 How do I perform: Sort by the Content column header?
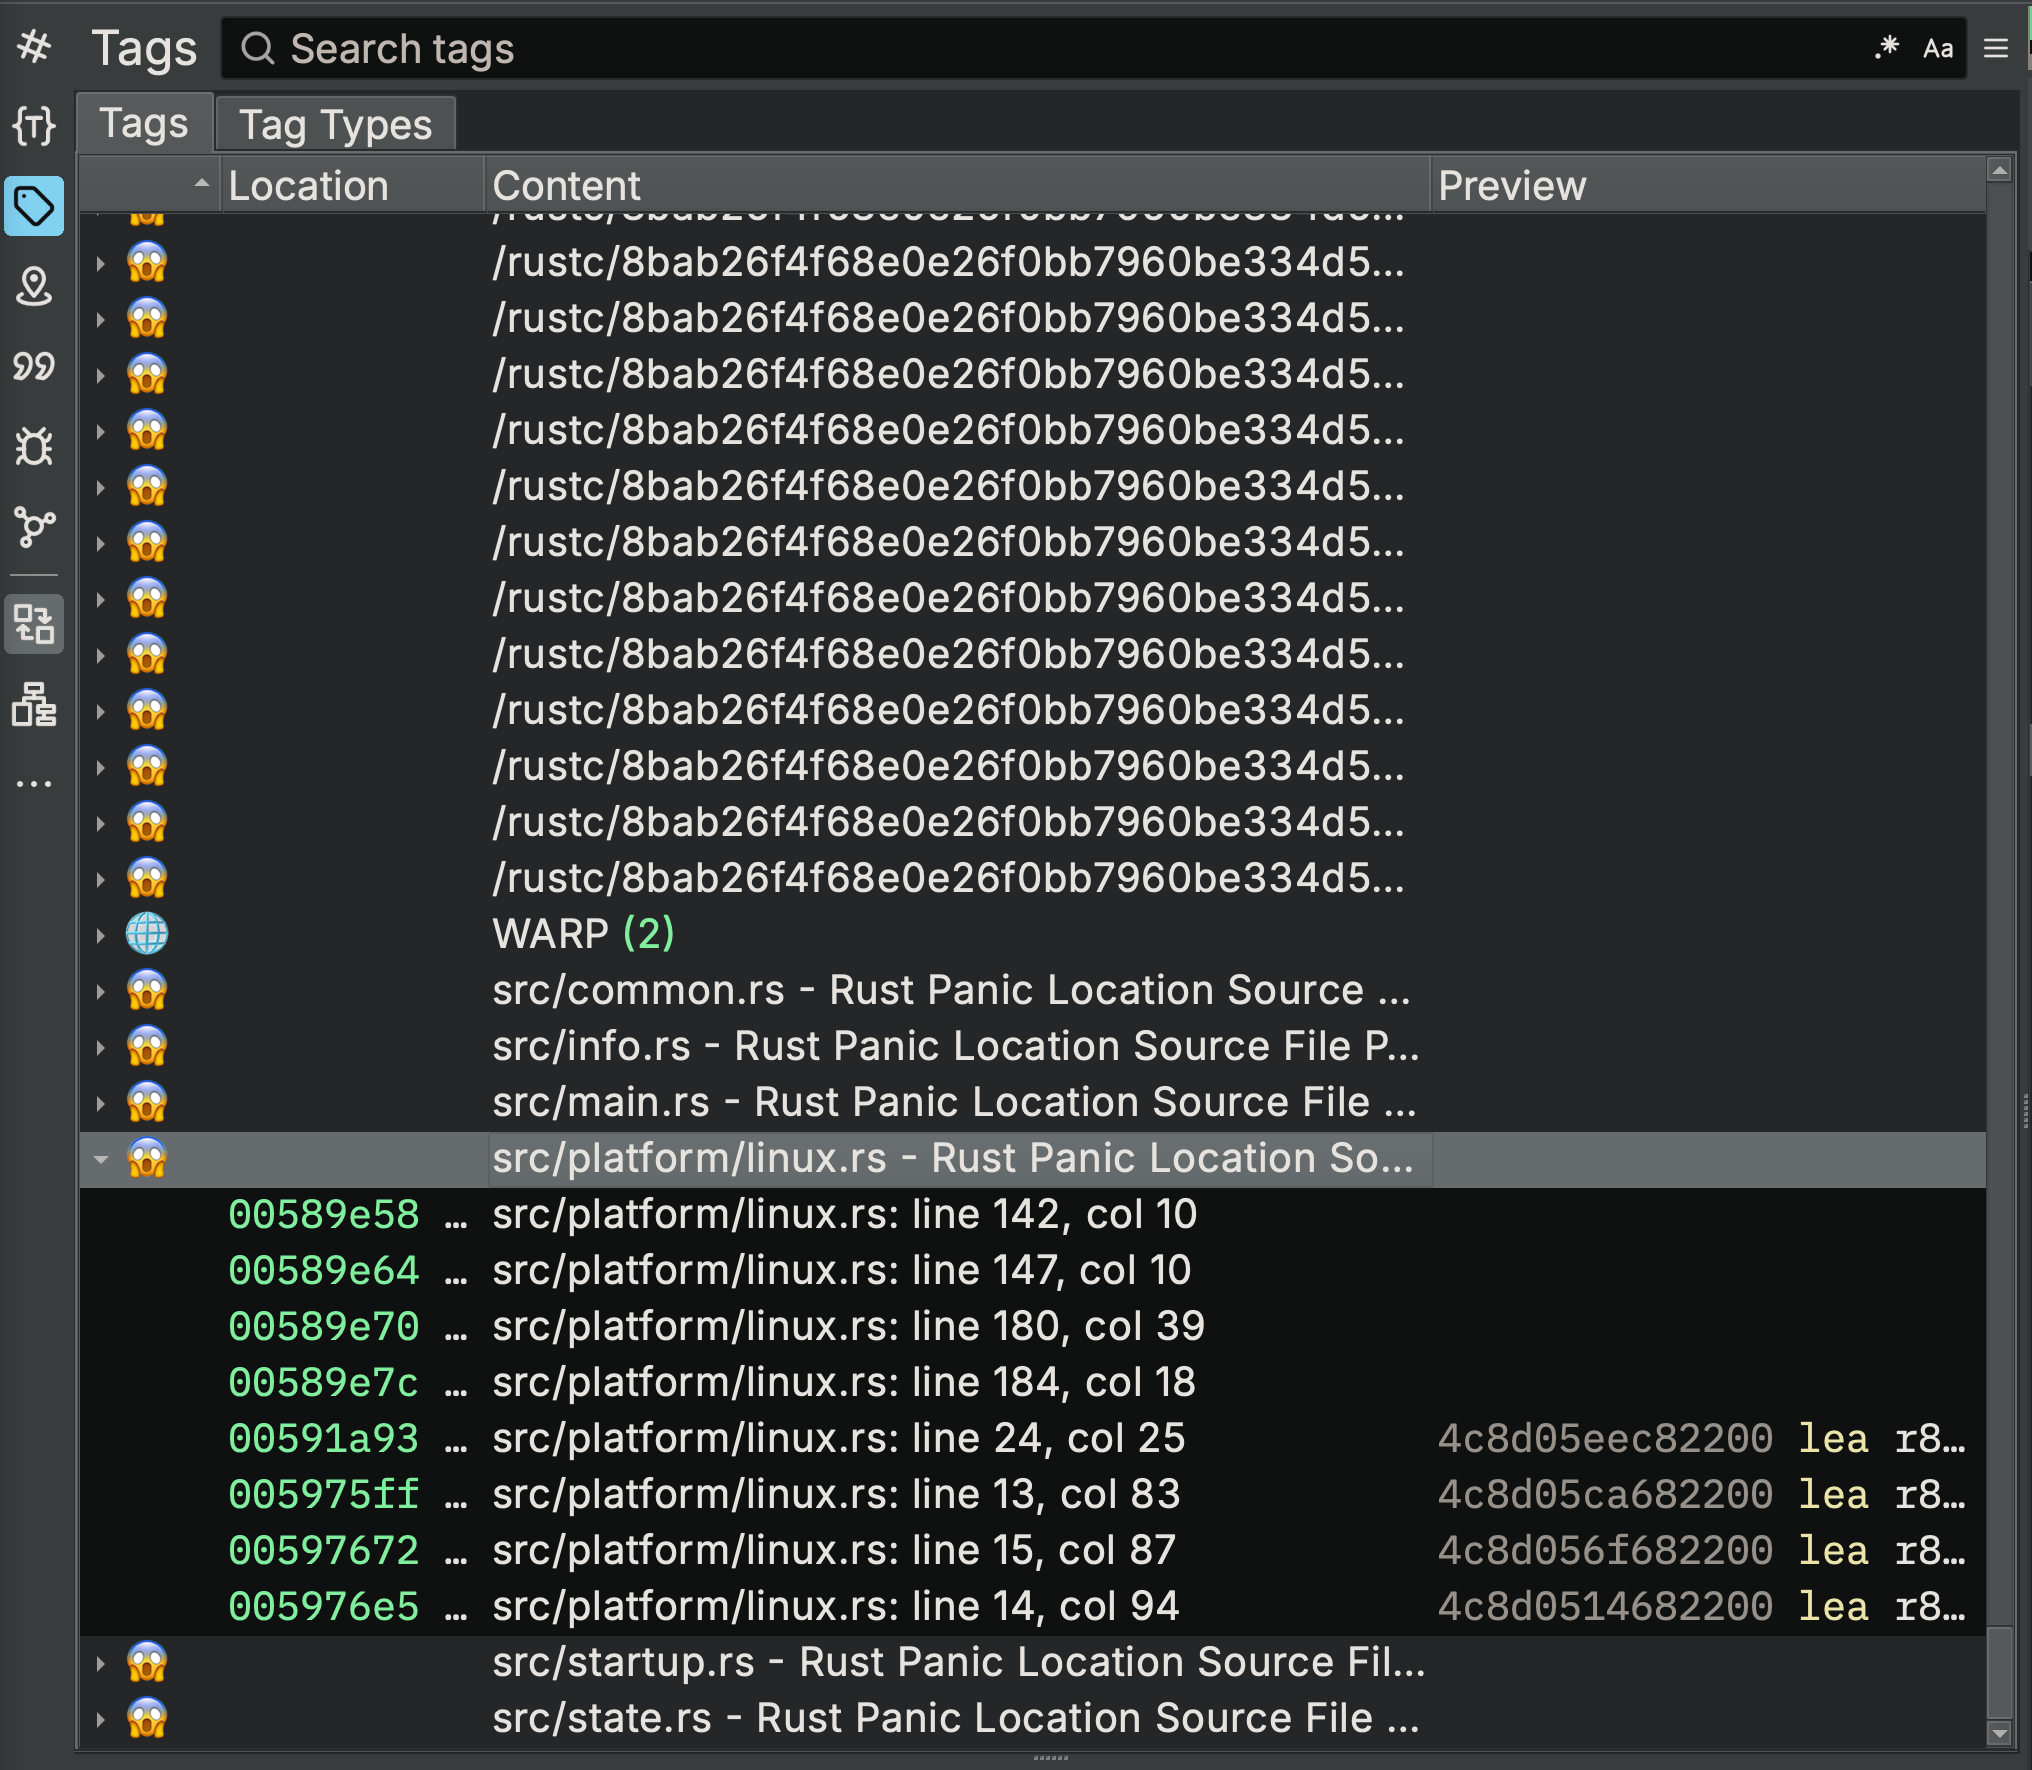pos(957,185)
